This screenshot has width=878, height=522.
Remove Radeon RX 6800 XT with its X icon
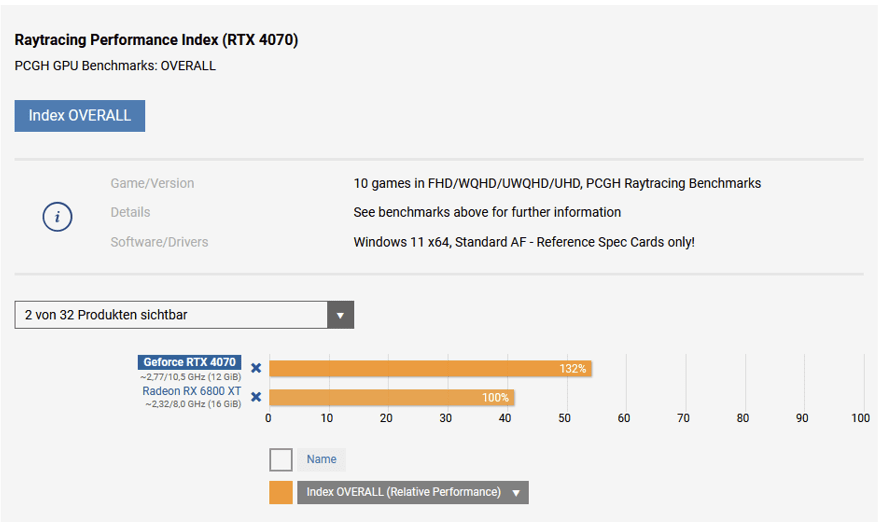click(x=256, y=397)
